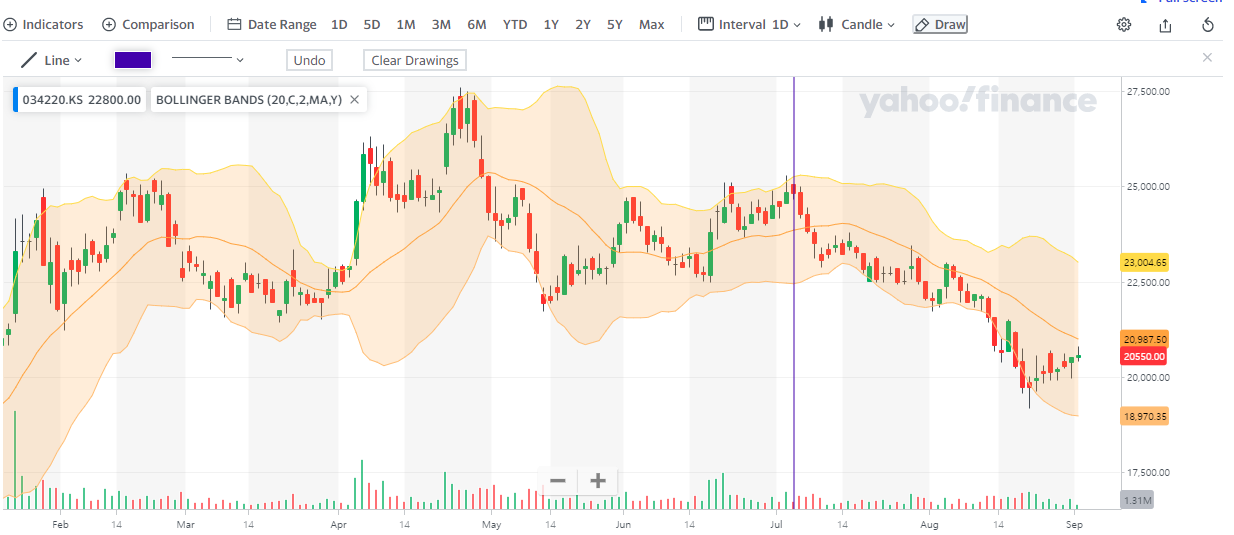The image size is (1234, 535).
Task: Click the calendar icon for Date Range
Action: pos(234,24)
